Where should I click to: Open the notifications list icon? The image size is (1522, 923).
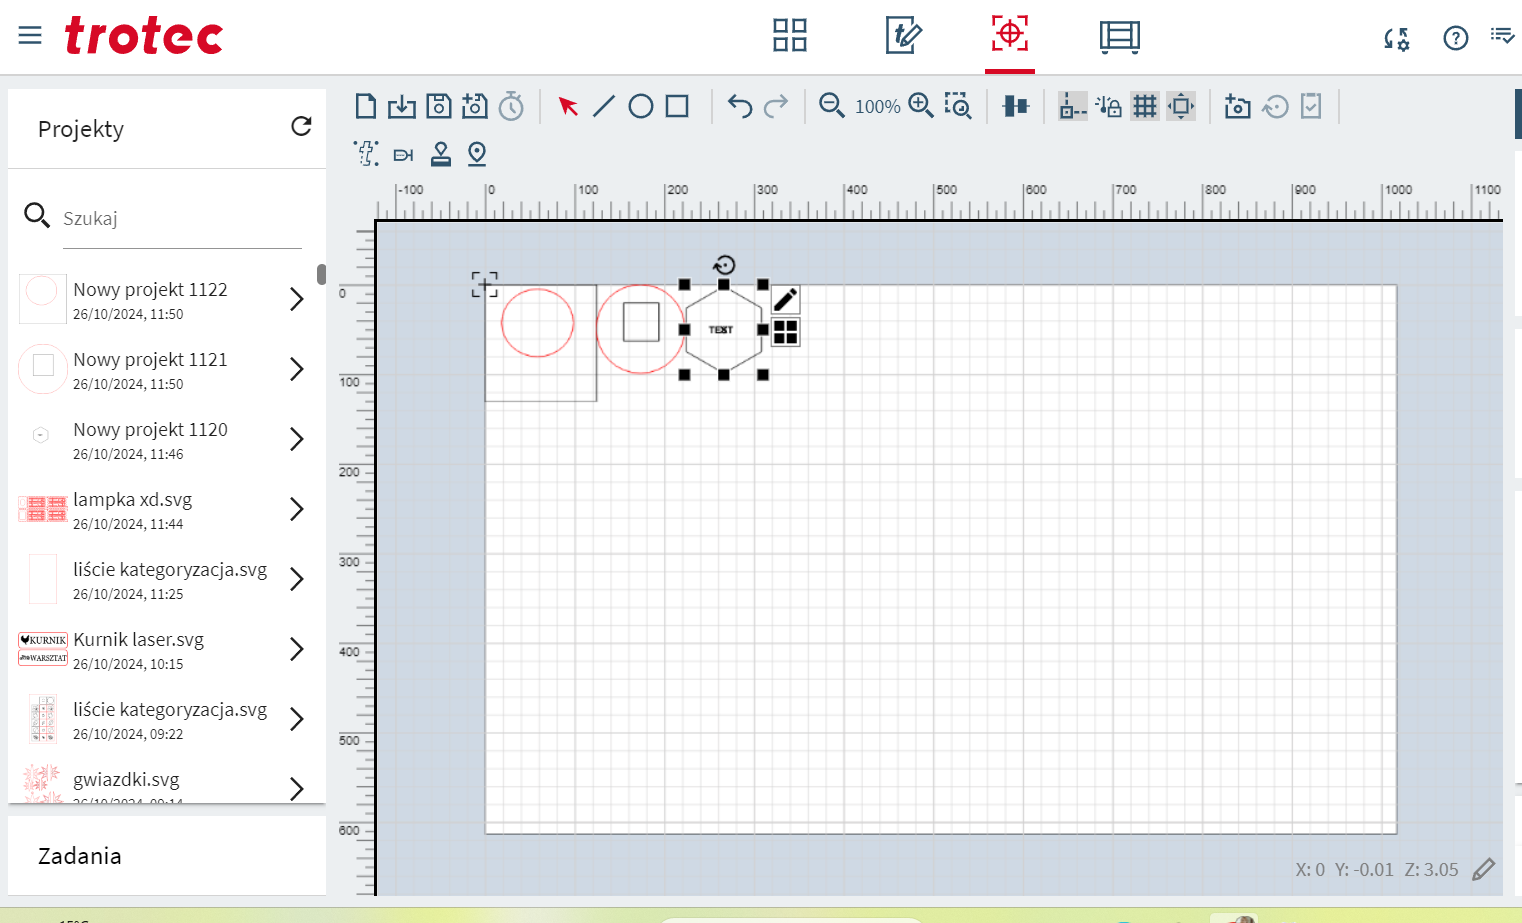[x=1502, y=36]
